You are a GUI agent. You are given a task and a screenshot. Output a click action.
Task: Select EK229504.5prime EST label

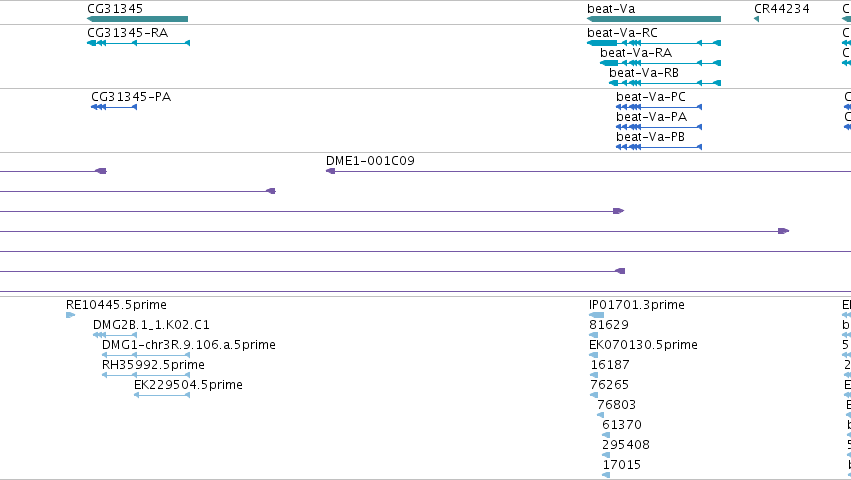click(x=188, y=385)
